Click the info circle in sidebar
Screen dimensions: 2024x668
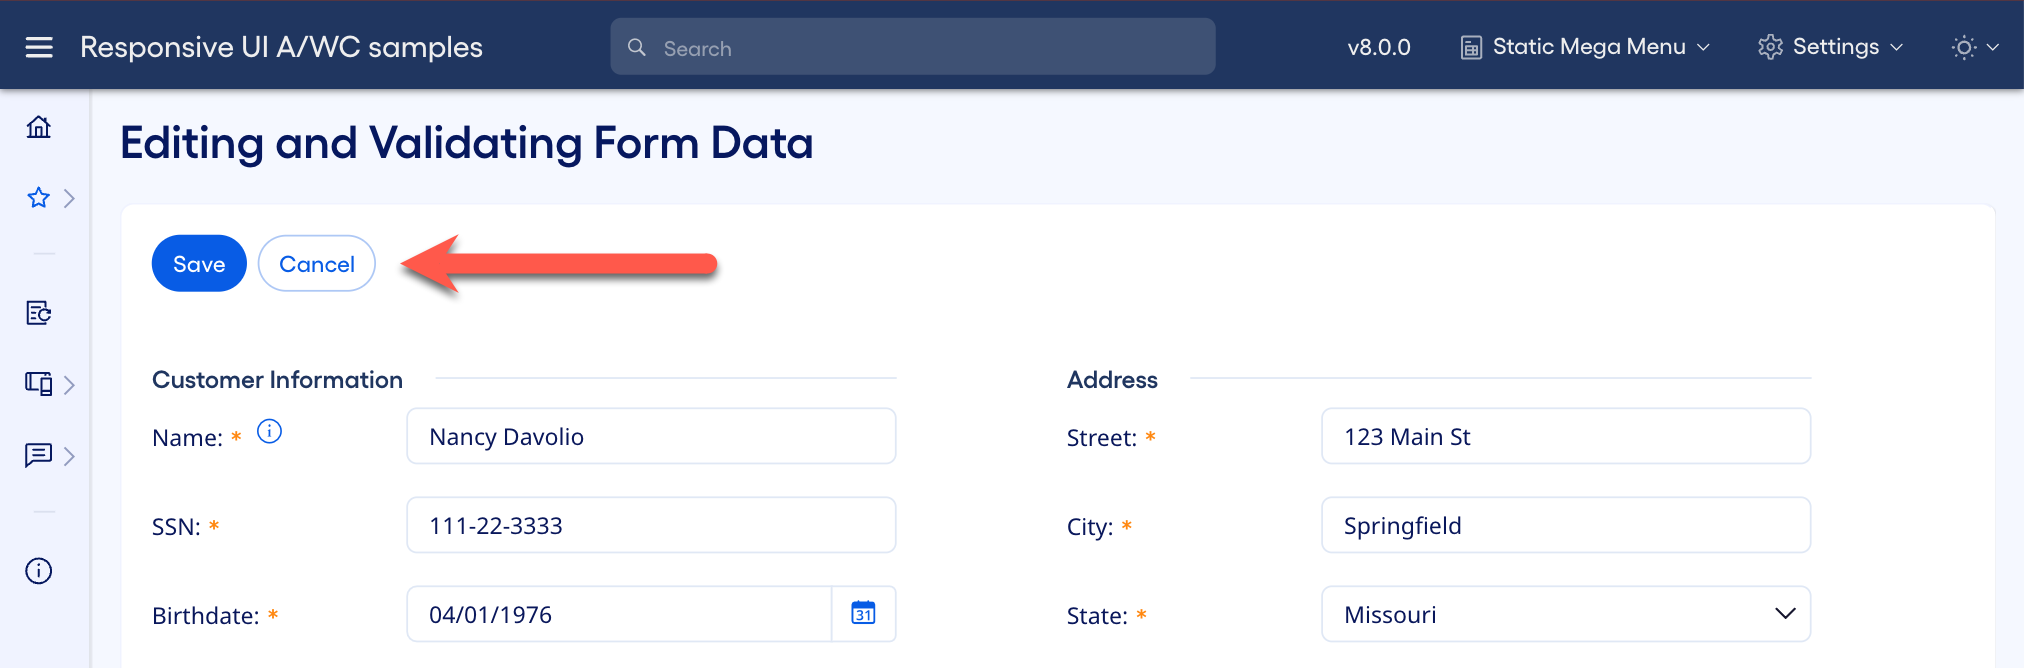38,571
